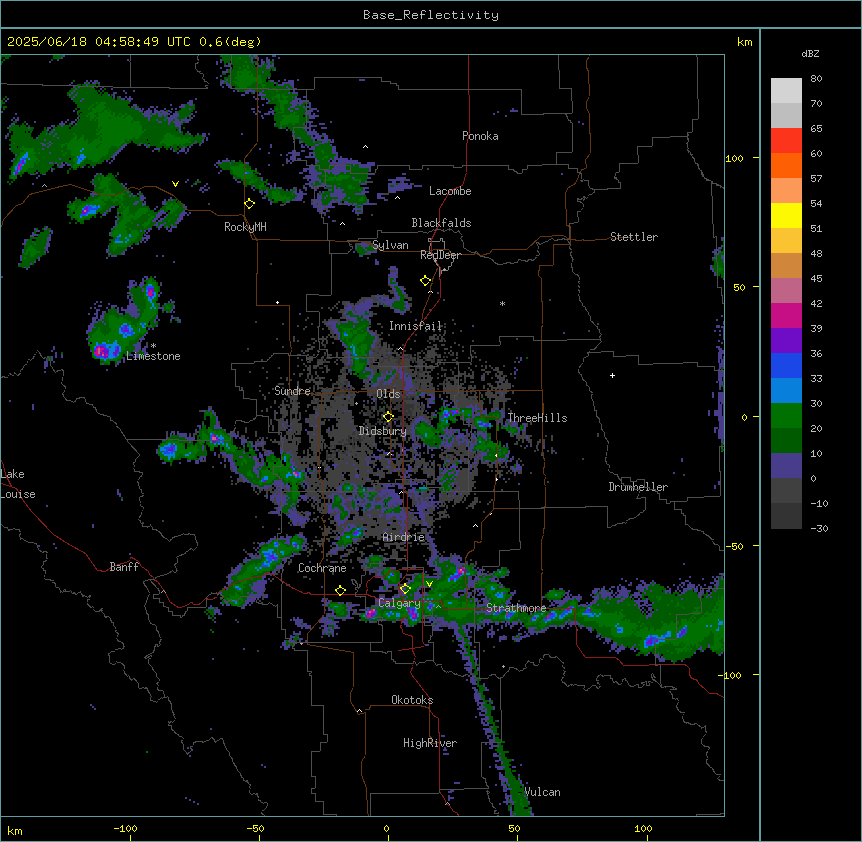Click the Ponoka town label
862x842 pixels.
(480, 136)
